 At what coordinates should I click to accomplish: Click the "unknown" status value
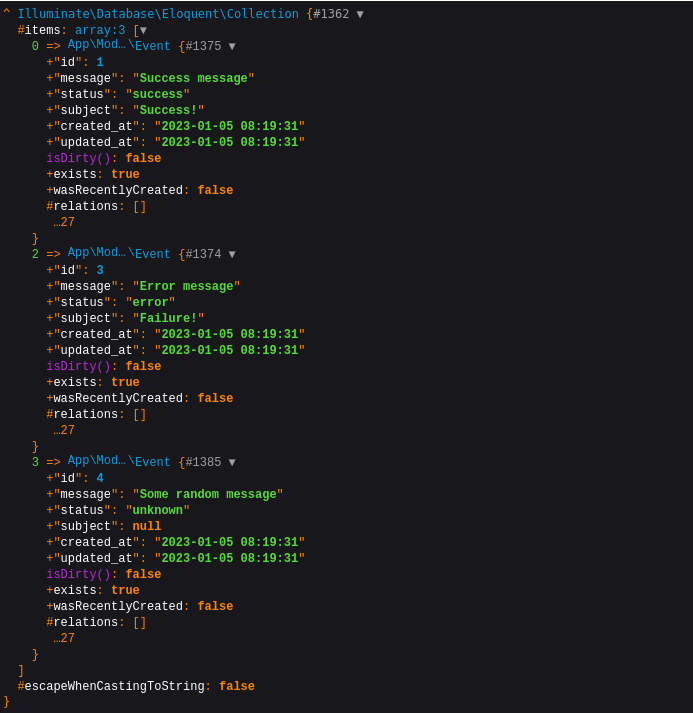pyautogui.click(x=157, y=511)
